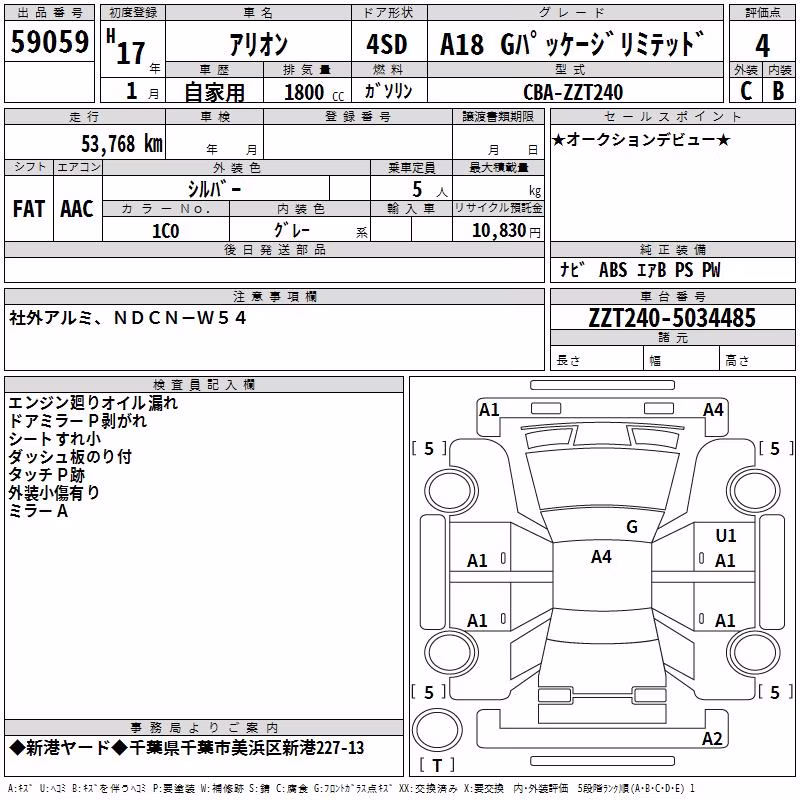Click the inspector note ドアミラーP剥がれ
Image resolution: width=800 pixels, height=800 pixels.
[x=77, y=421]
